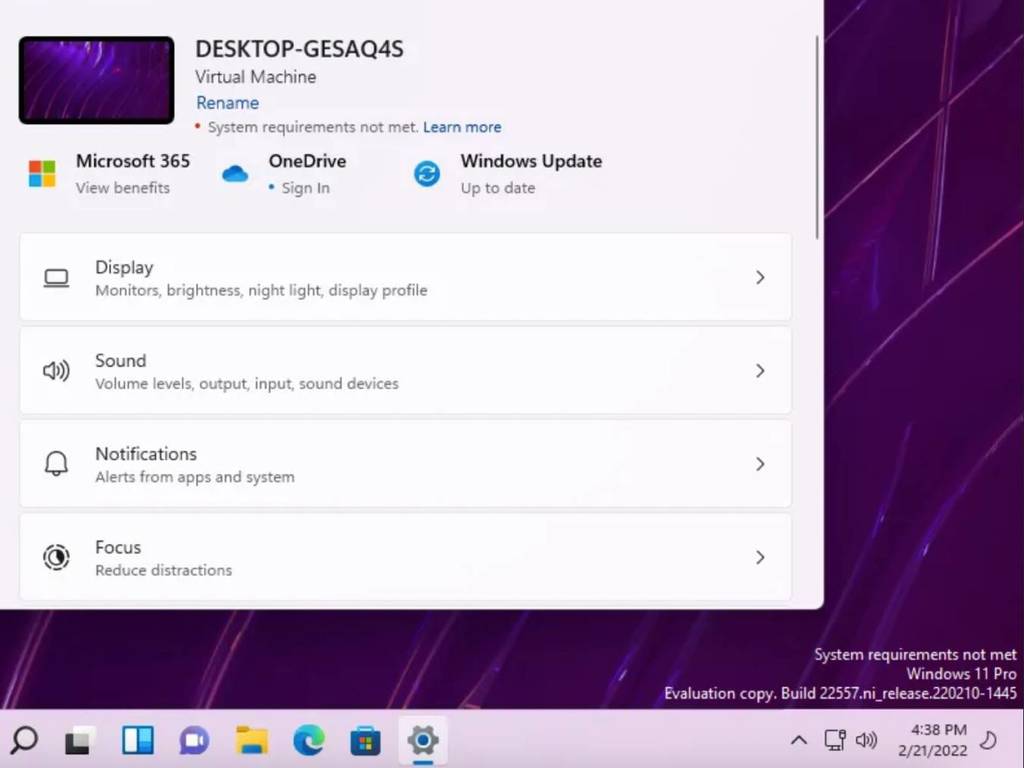The image size is (1024, 768).
Task: Click the Sound speaker icon in Settings
Action: tap(56, 371)
